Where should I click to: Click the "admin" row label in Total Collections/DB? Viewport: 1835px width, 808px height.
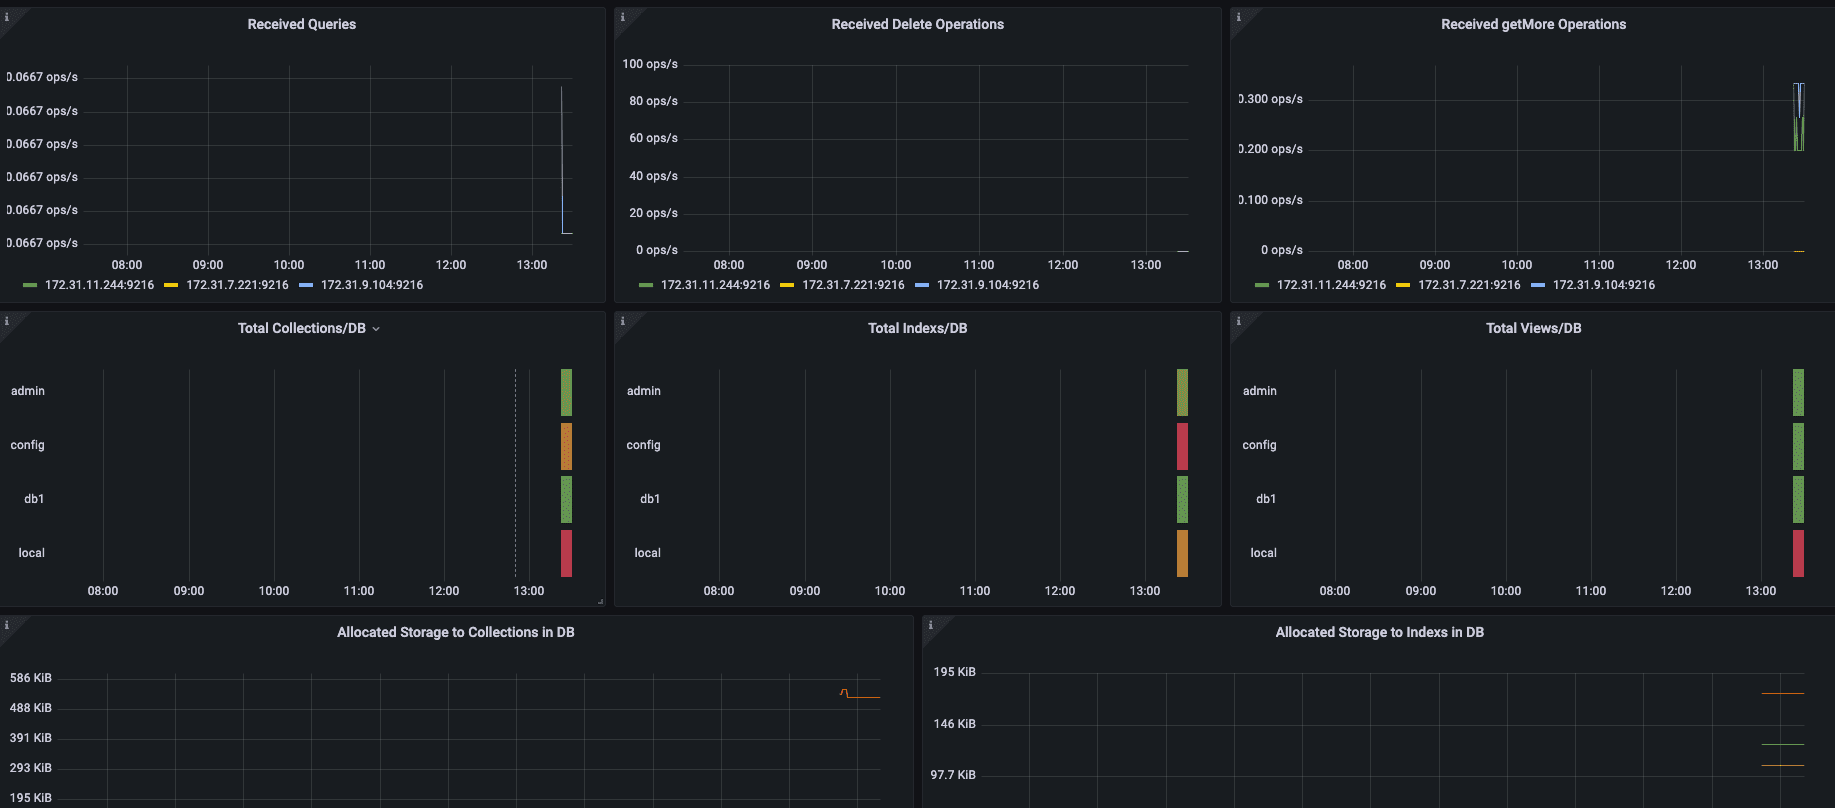click(28, 391)
